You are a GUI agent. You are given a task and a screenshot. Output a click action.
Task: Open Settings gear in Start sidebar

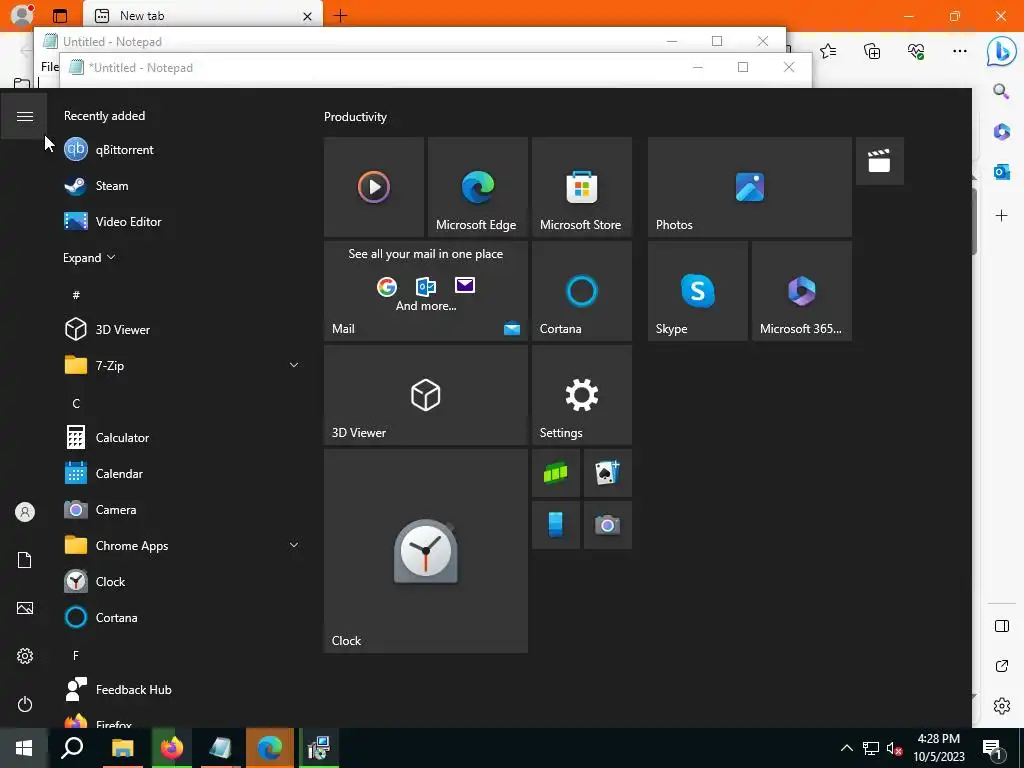coord(24,656)
